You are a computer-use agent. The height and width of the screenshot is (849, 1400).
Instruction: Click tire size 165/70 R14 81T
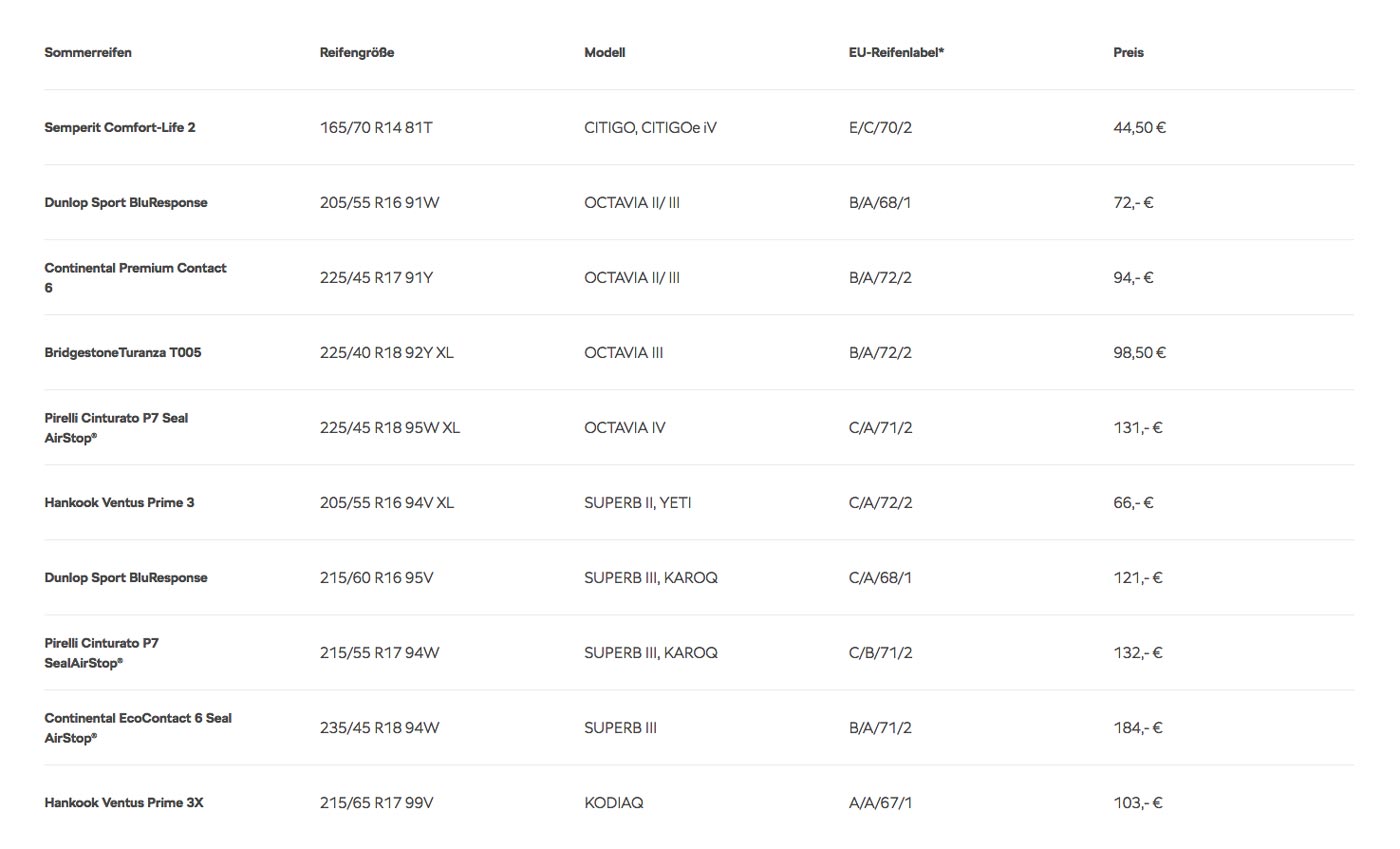click(x=376, y=127)
